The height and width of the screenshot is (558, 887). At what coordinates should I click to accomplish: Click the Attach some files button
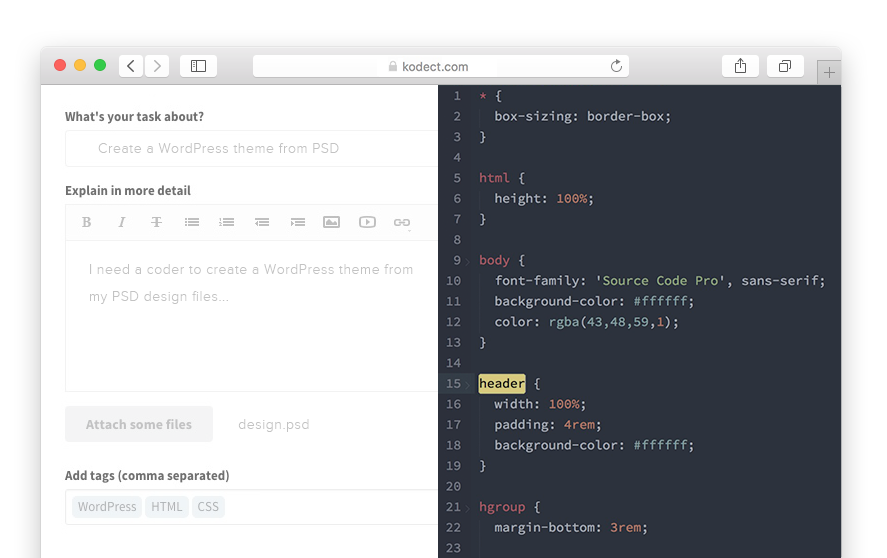click(139, 424)
